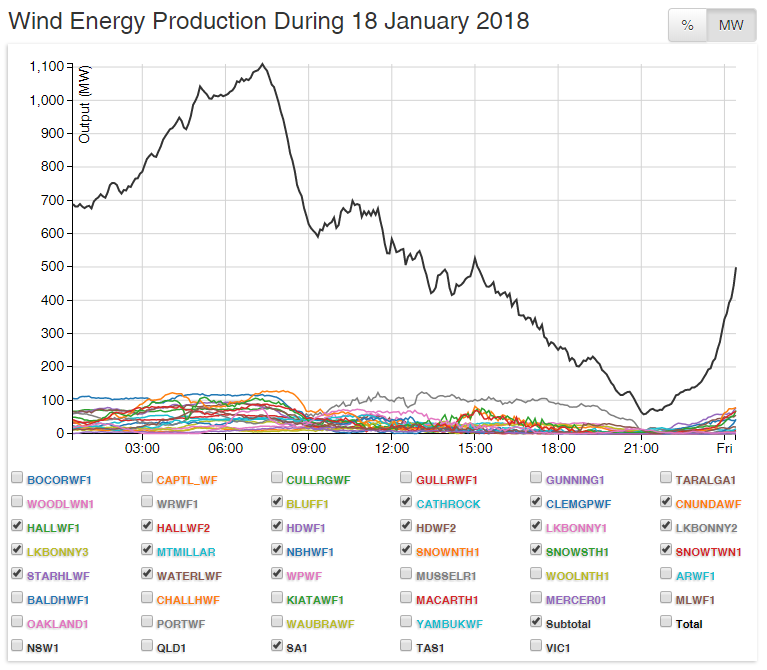Switch chart units to percent

coord(687,26)
